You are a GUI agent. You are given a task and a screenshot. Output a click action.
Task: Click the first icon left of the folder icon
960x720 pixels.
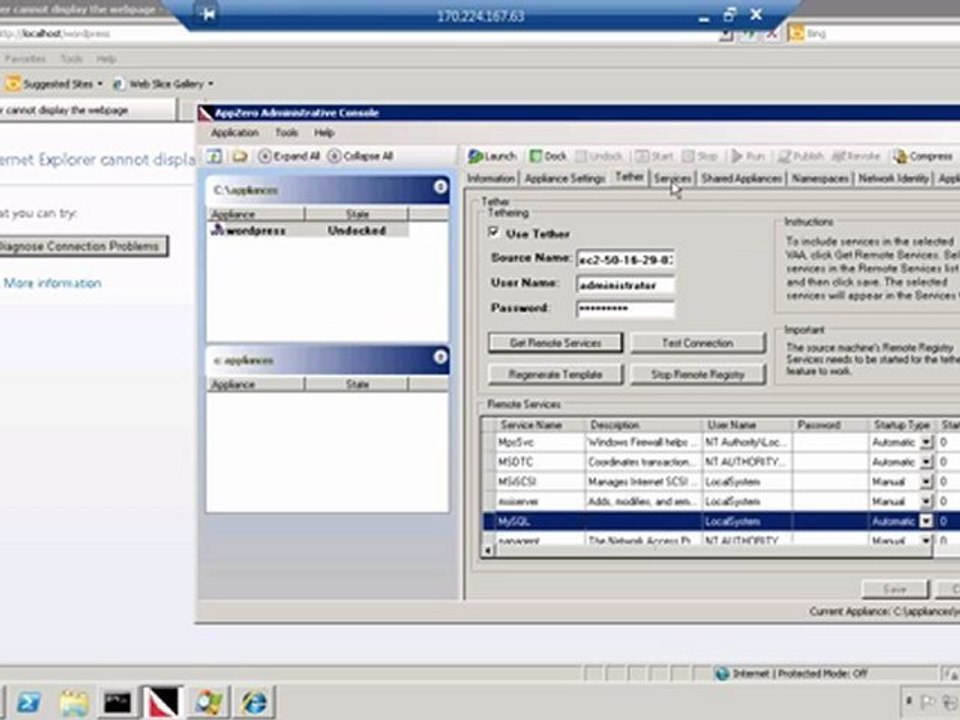point(214,156)
